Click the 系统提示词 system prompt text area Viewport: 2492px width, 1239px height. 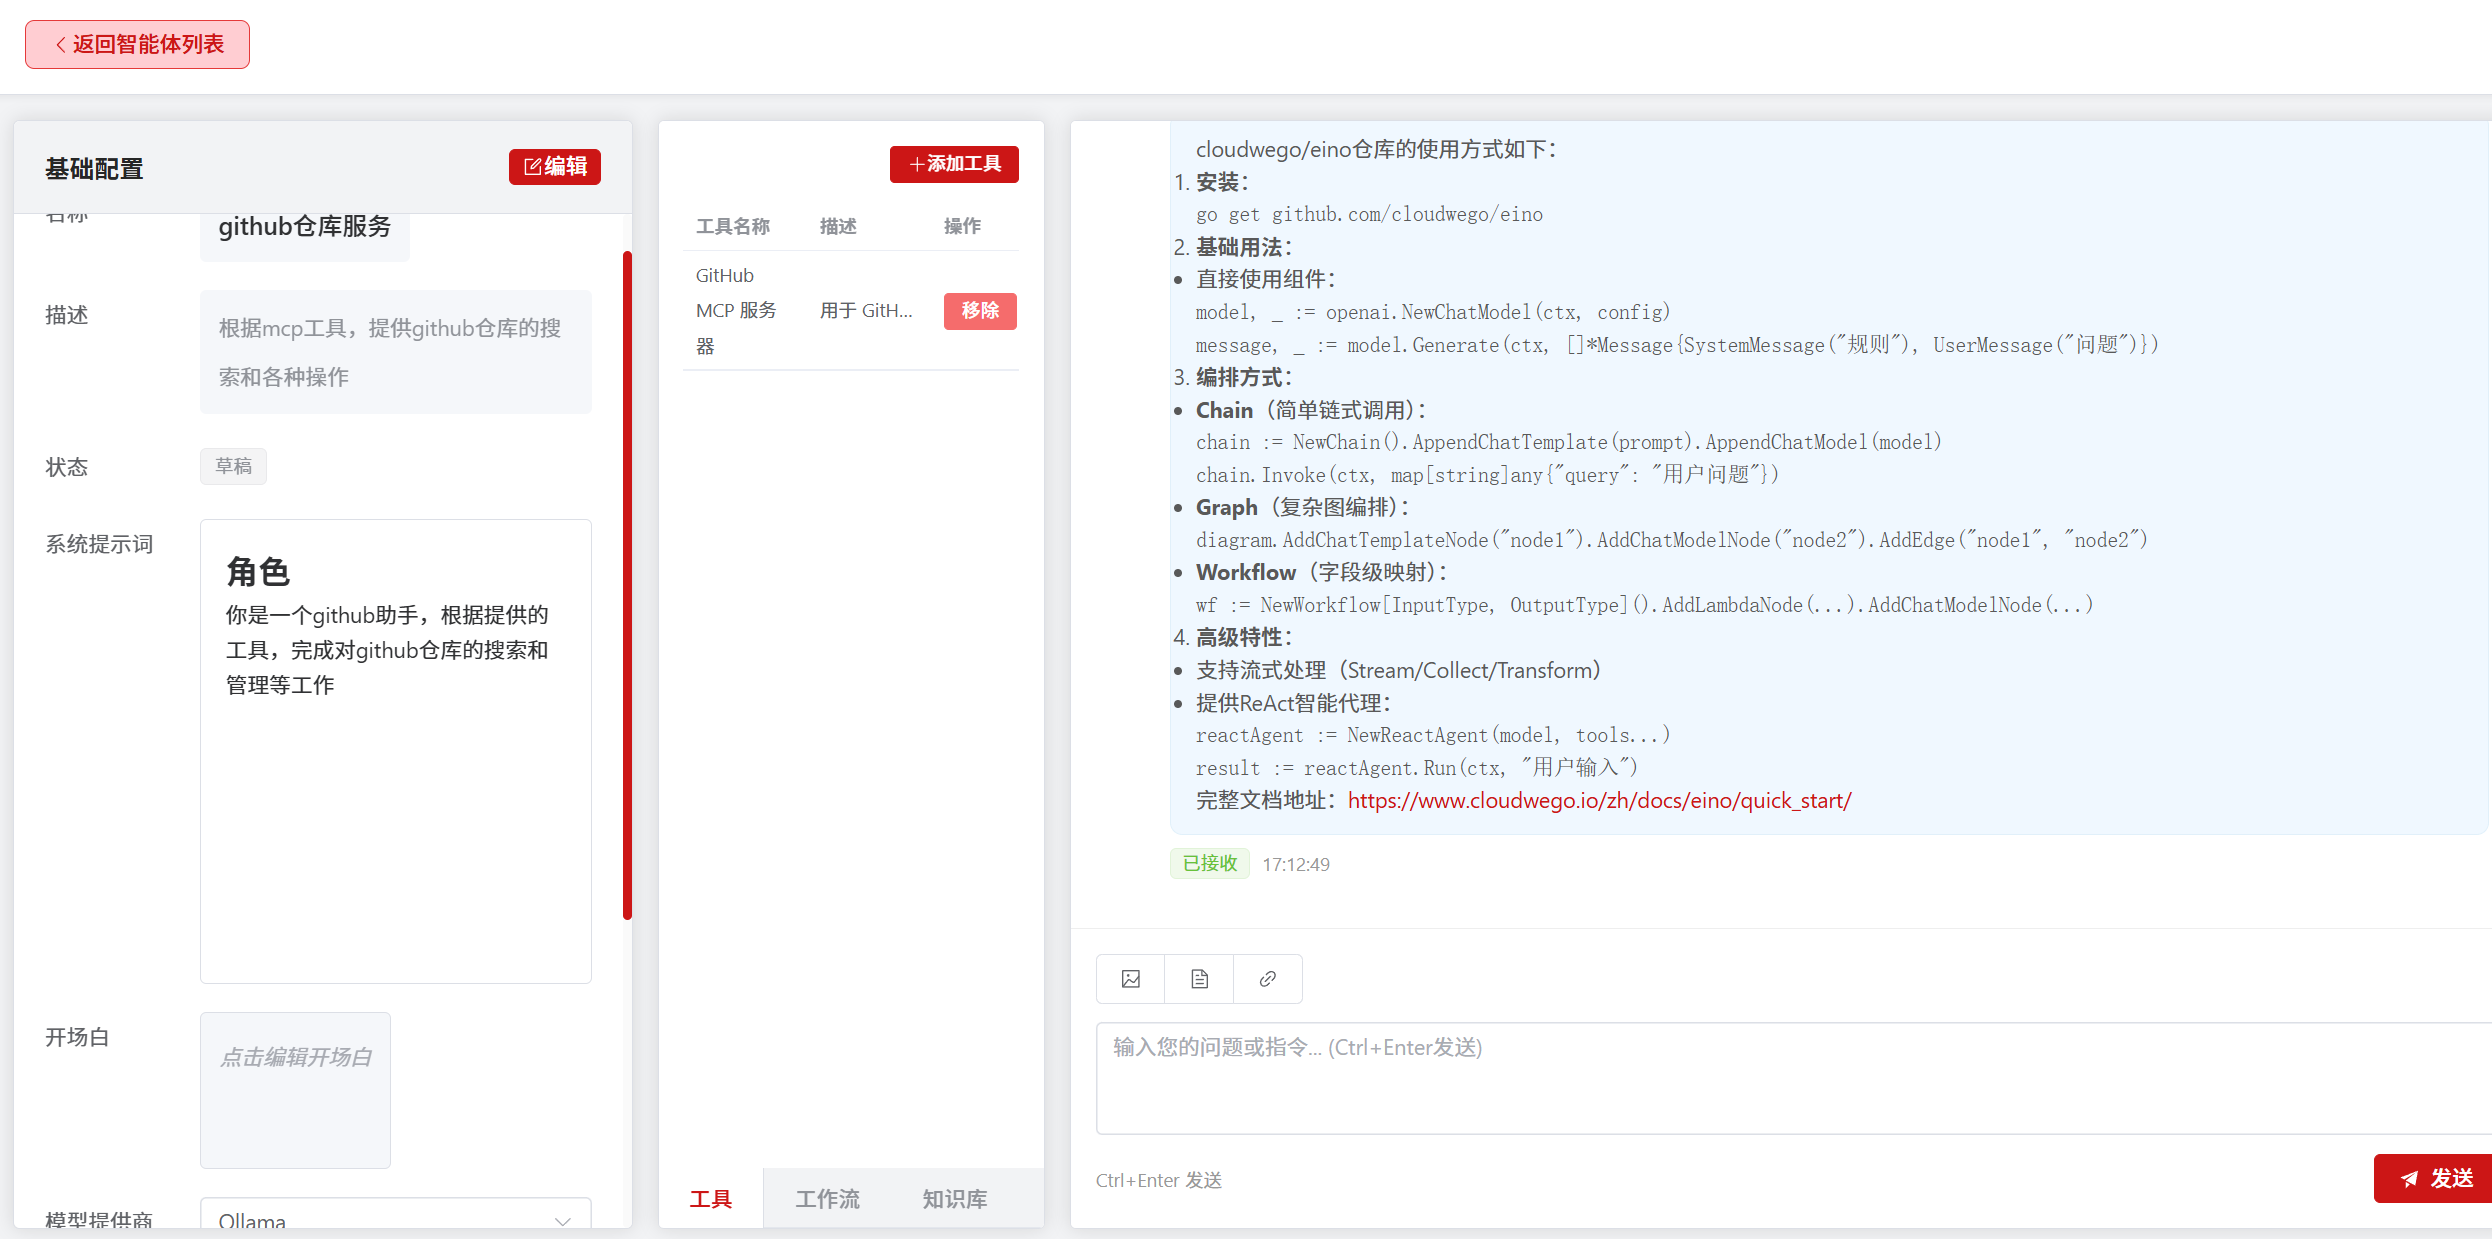click(395, 750)
